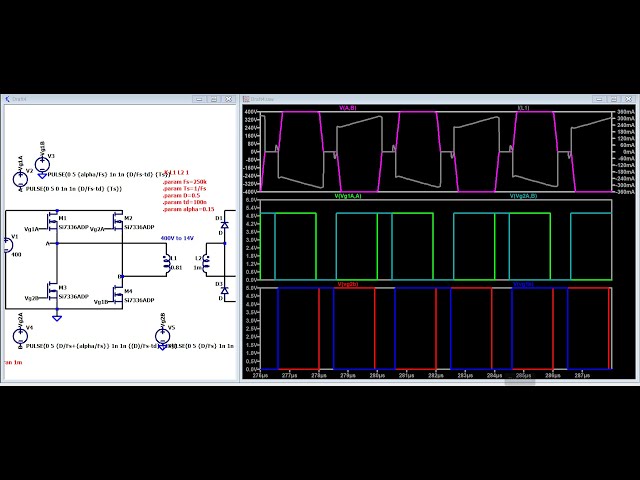Click the red V(vg2b) trace label
This screenshot has height=480, width=640.
[348, 284]
